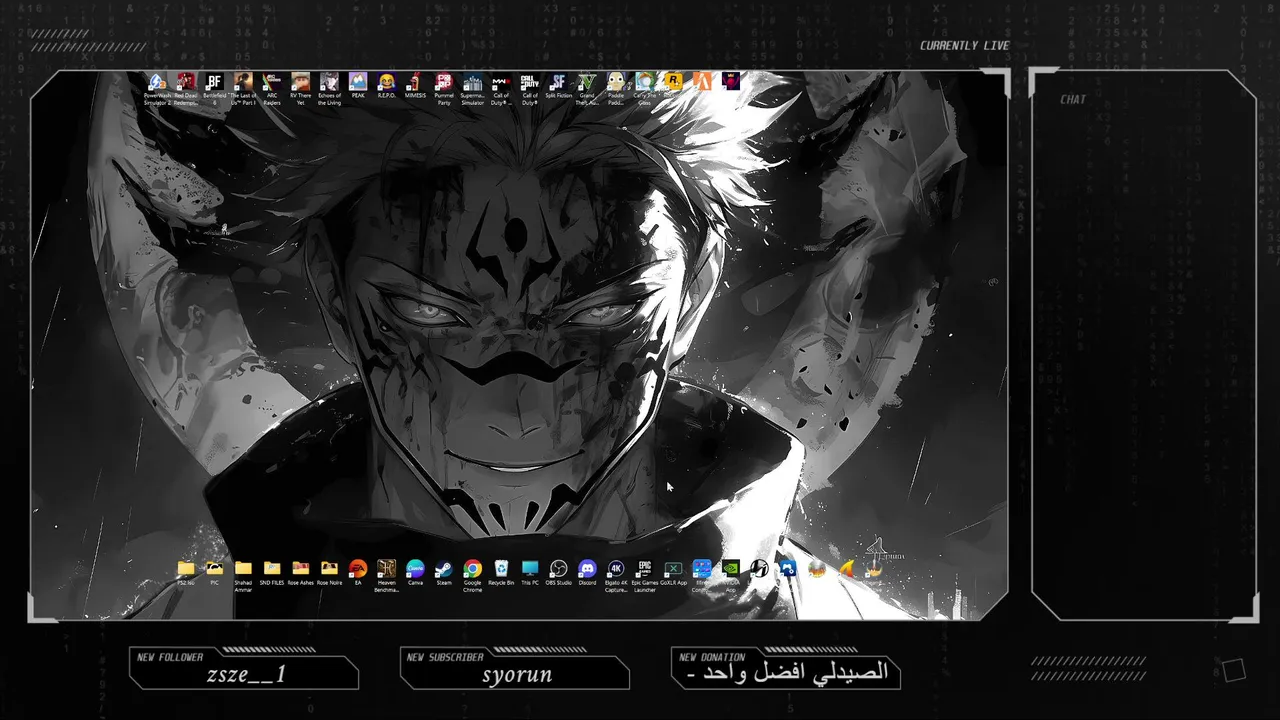This screenshot has height=720, width=1280.
Task: Select the Carry The Glass icon
Action: [x=645, y=88]
